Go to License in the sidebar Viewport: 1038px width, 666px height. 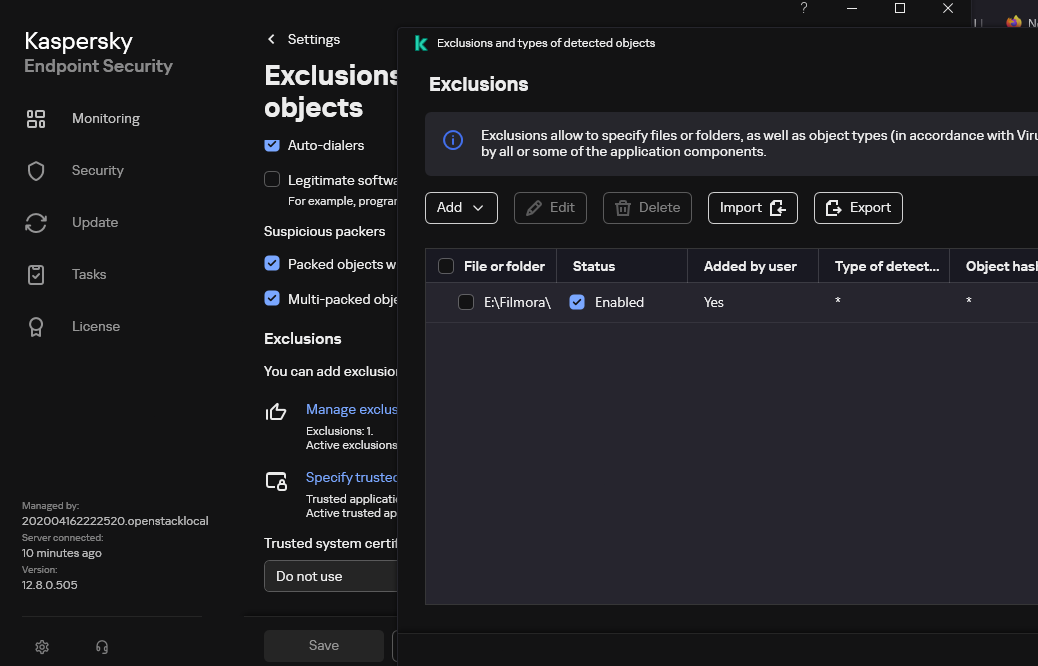coord(96,326)
